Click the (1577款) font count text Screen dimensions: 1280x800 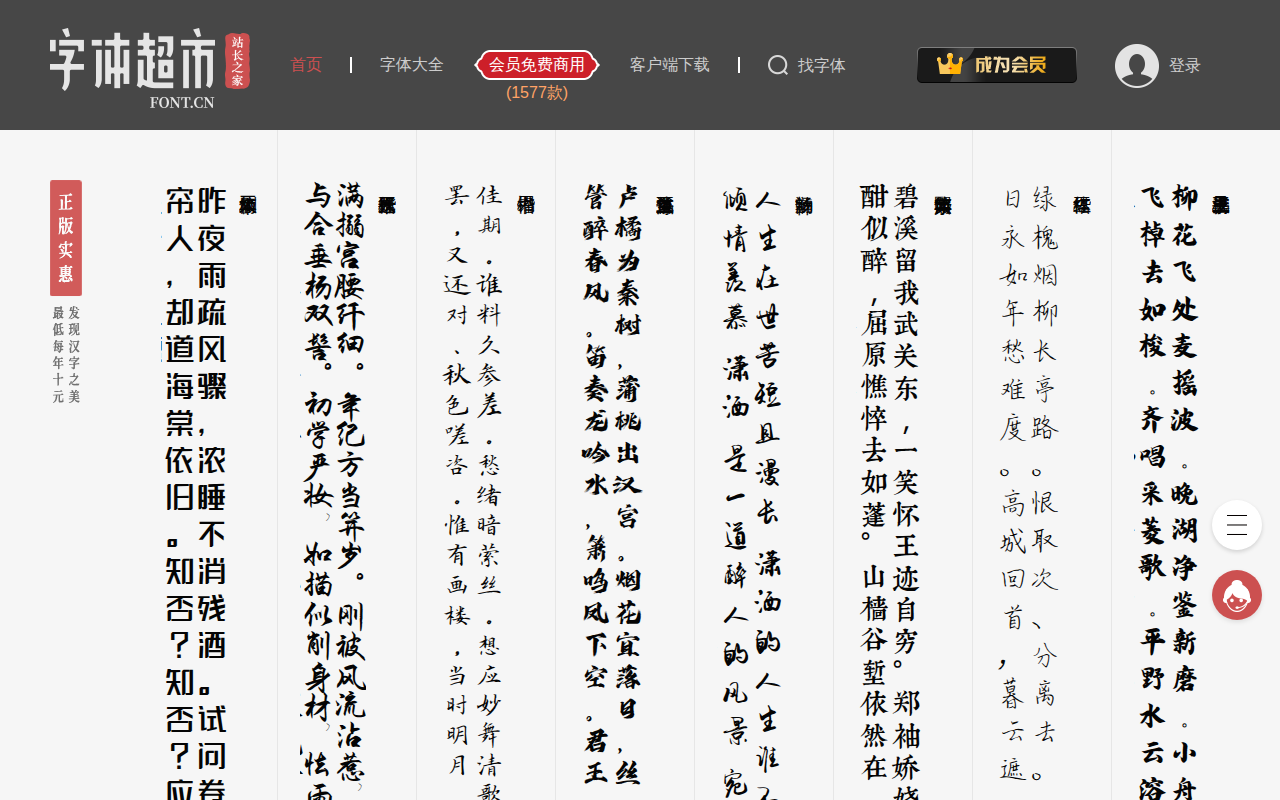(537, 93)
